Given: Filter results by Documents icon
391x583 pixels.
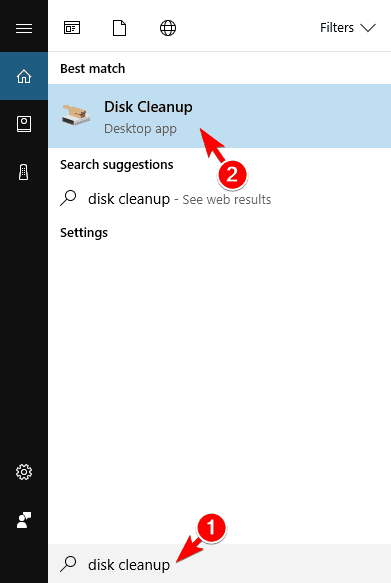Looking at the screenshot, I should tap(119, 28).
